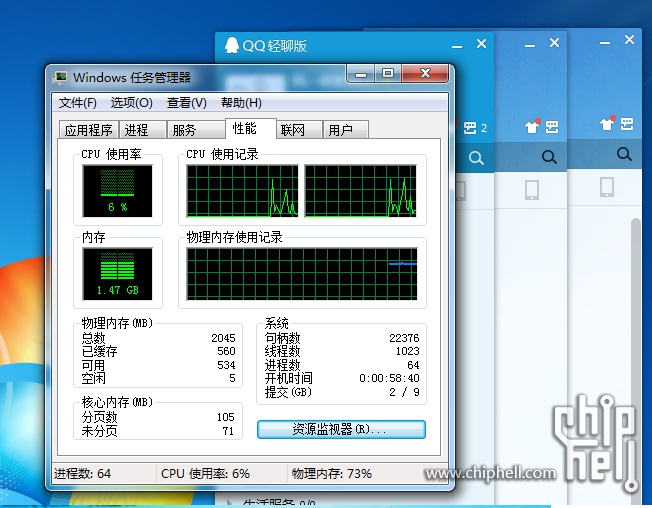652x508 pixels.
Task: Click the middle QQ window's message box icon
Action: (x=552, y=126)
